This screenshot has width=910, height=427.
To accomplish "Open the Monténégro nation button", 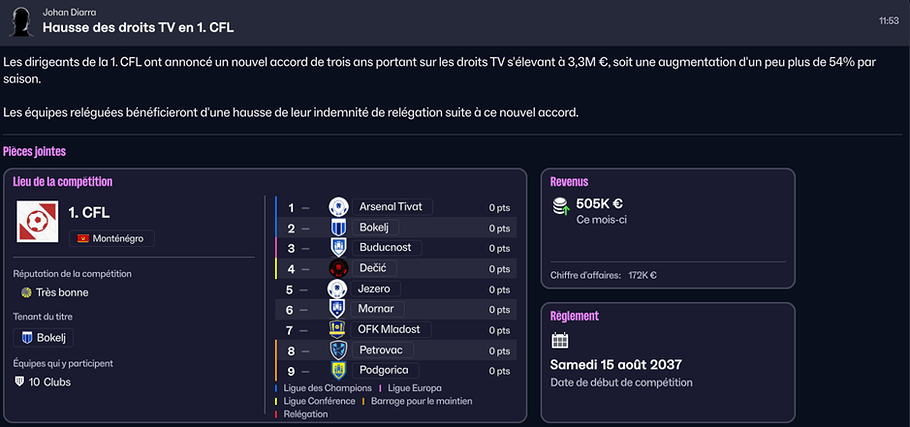I will (111, 239).
